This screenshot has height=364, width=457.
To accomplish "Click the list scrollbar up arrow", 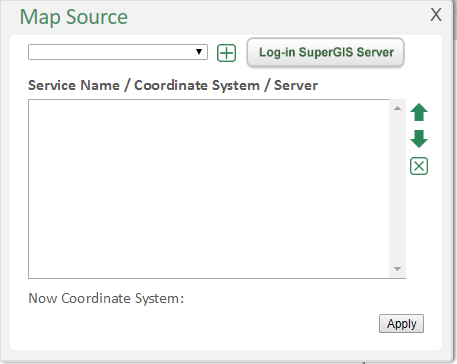I will coord(397,108).
